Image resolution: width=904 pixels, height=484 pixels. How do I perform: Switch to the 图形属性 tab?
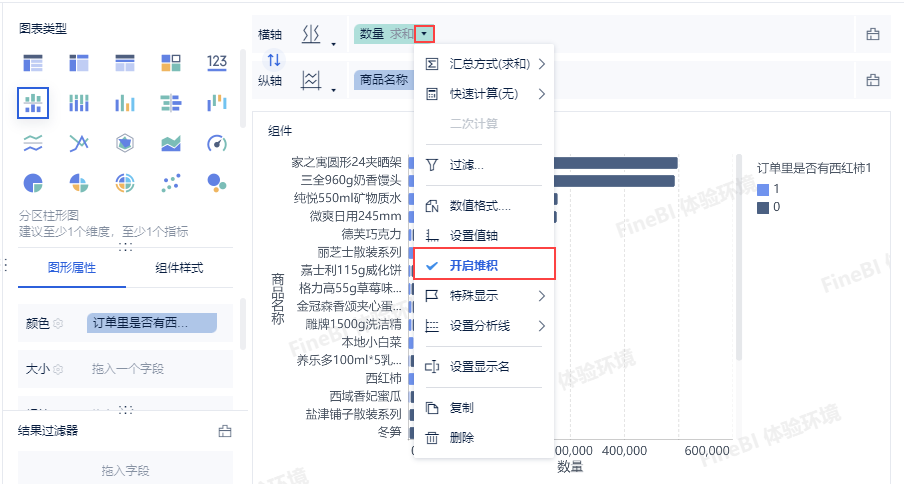[x=71, y=268]
